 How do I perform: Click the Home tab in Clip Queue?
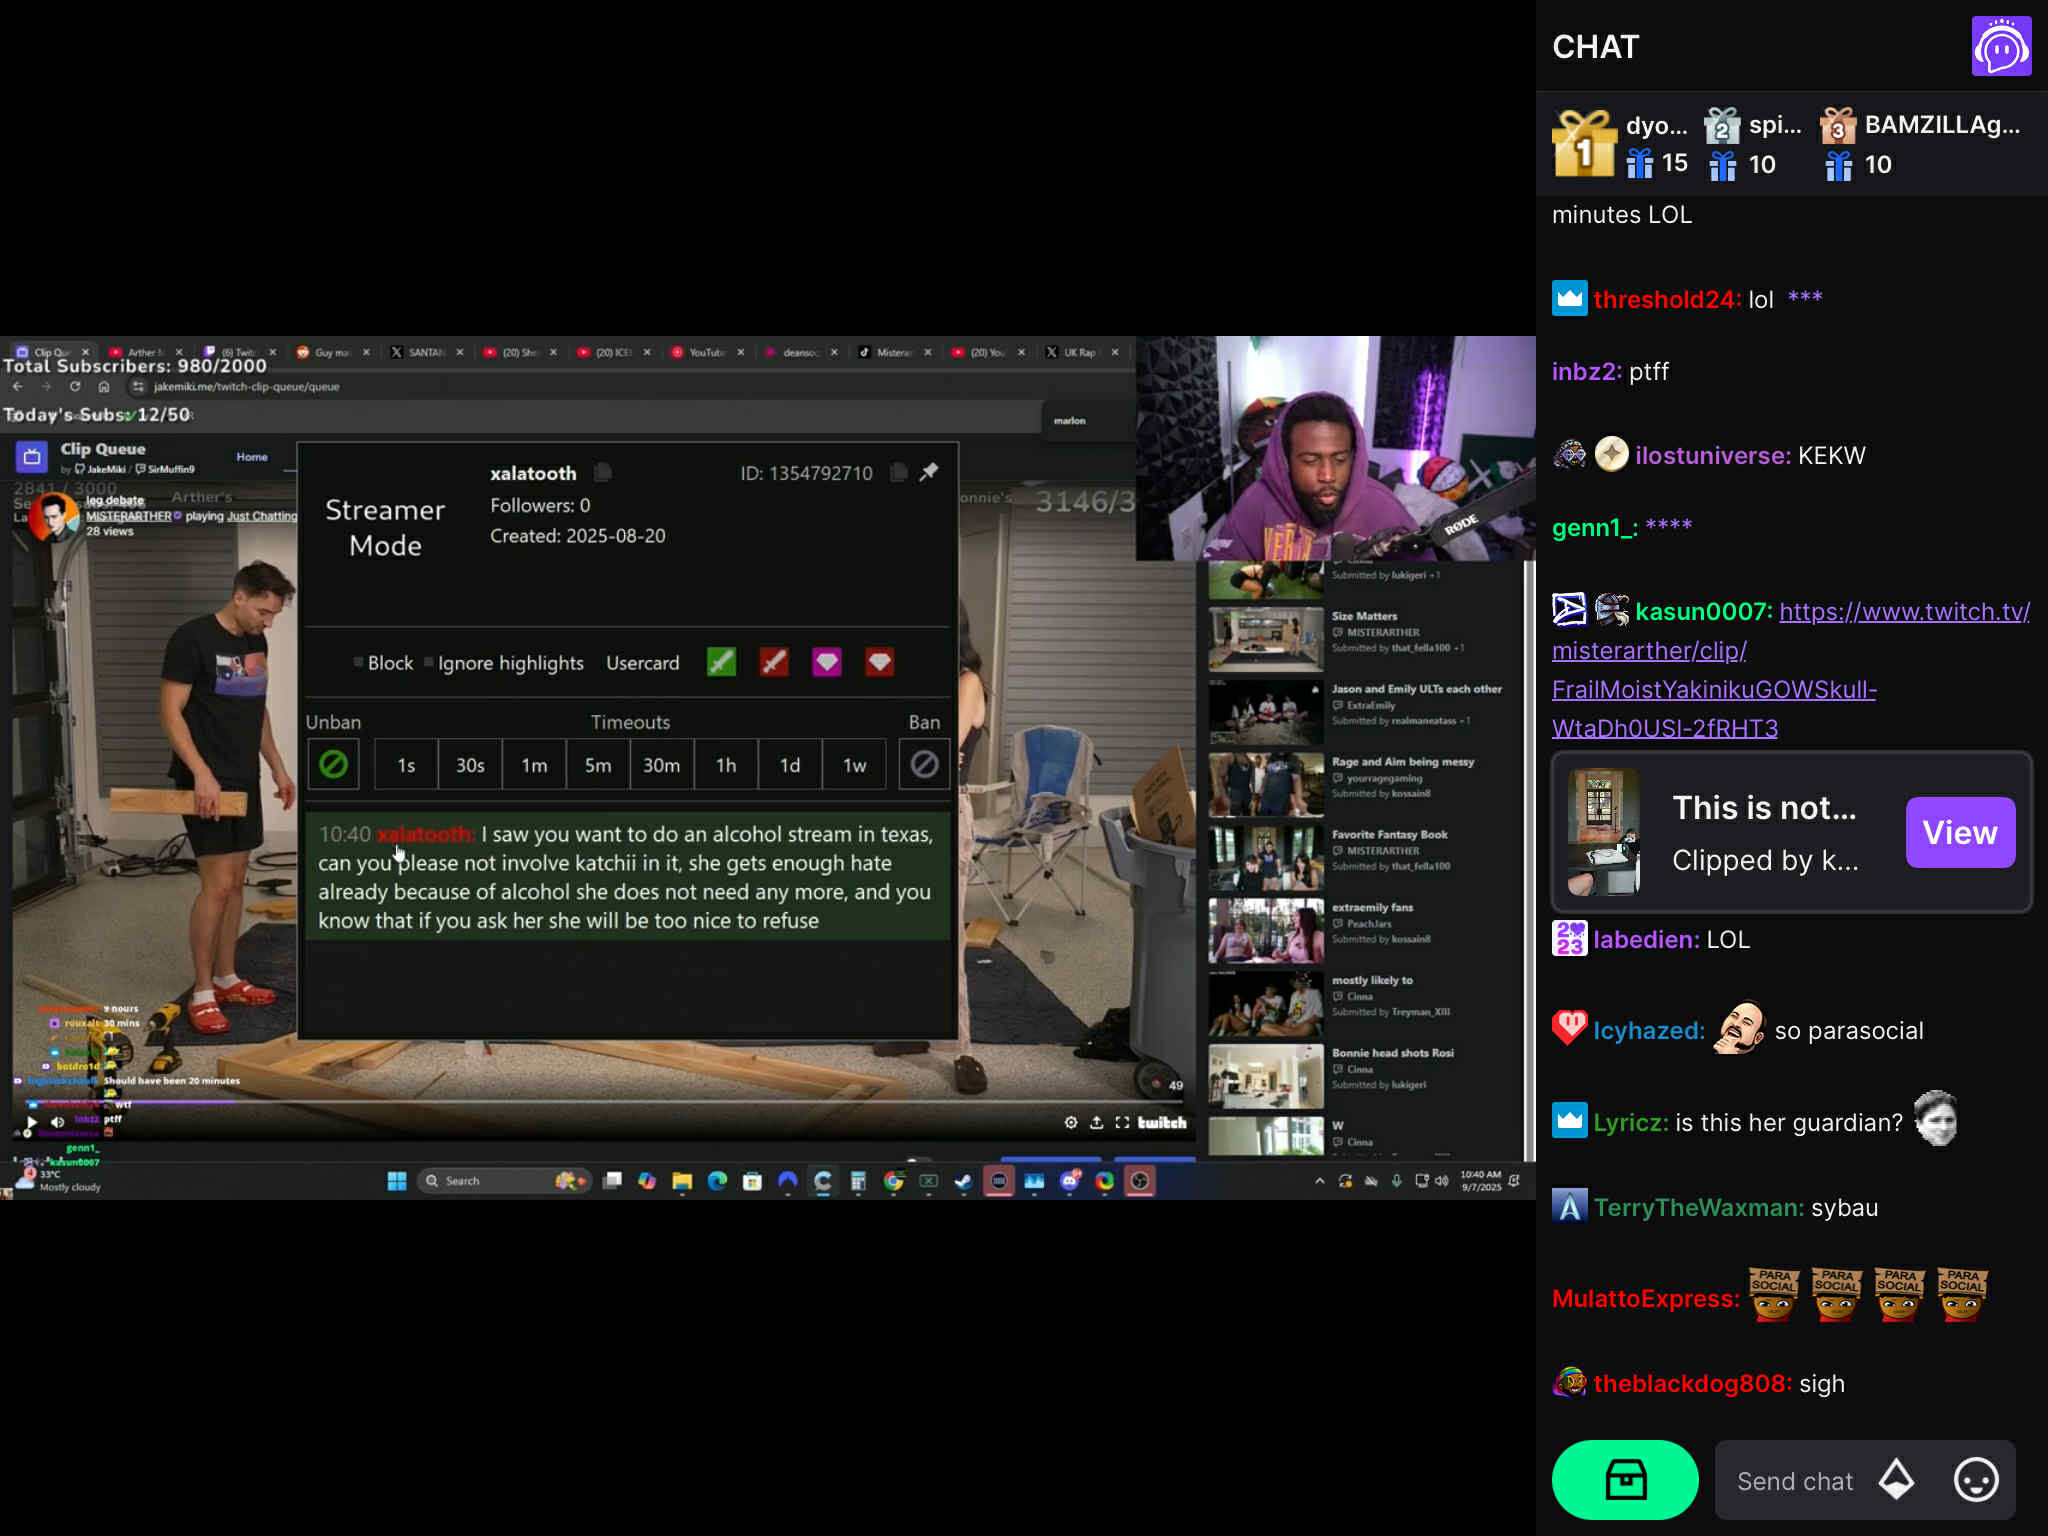pyautogui.click(x=252, y=457)
